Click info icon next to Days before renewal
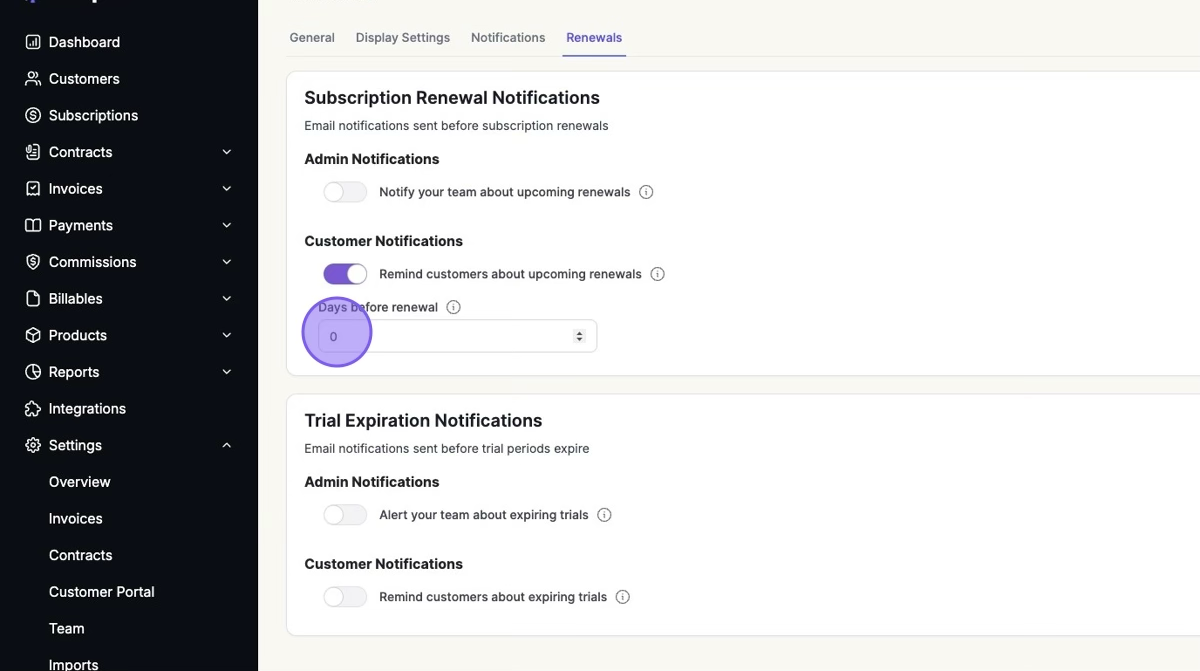The height and width of the screenshot is (671, 1200). click(453, 307)
